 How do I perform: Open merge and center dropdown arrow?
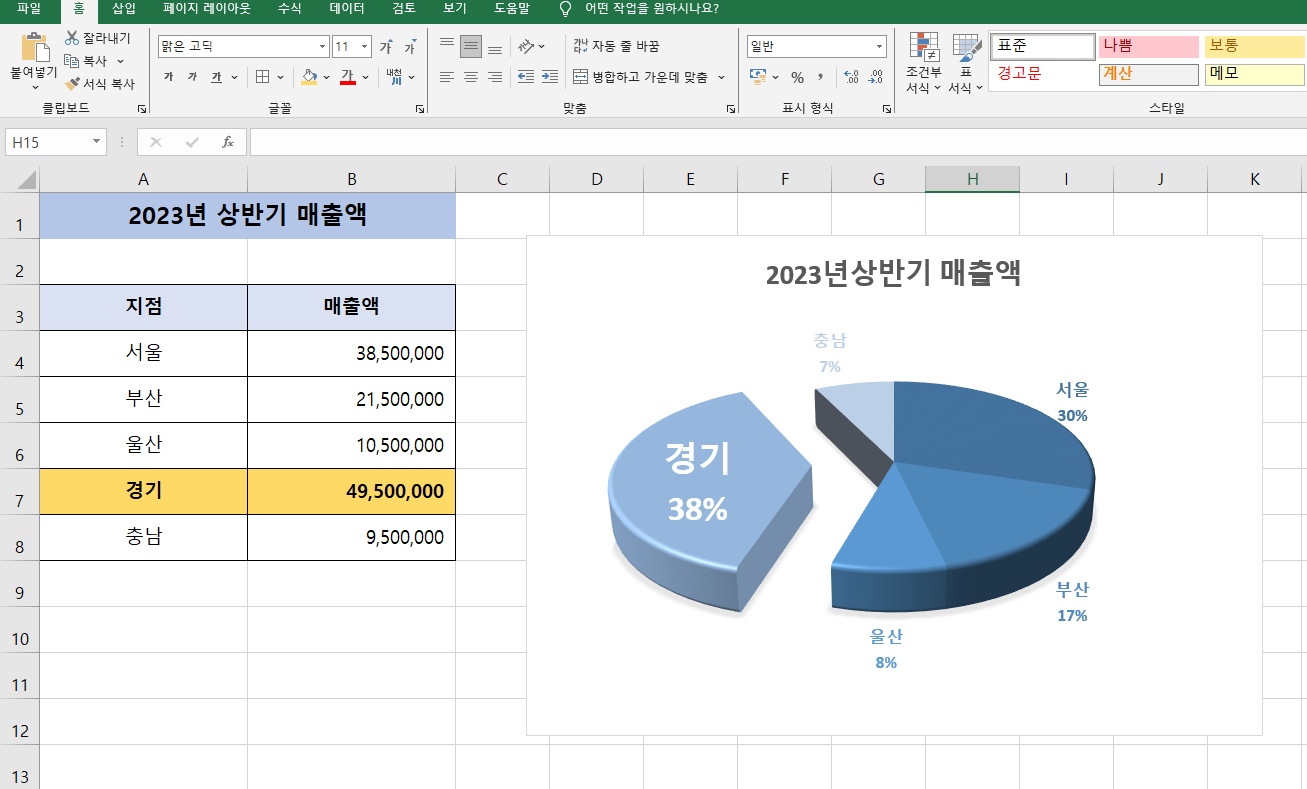[721, 77]
